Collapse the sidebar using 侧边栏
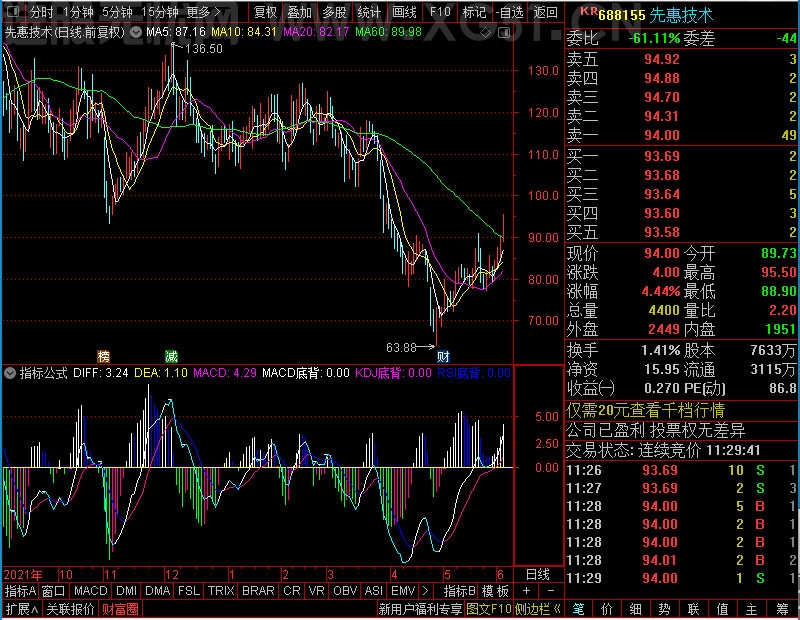Viewport: 800px width, 620px height. [538, 609]
